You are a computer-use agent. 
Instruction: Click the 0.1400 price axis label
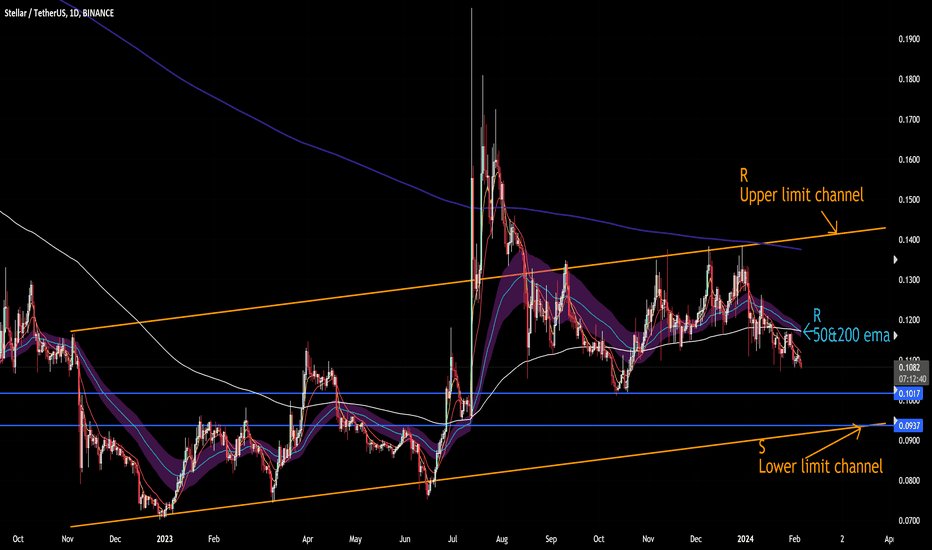(909, 240)
